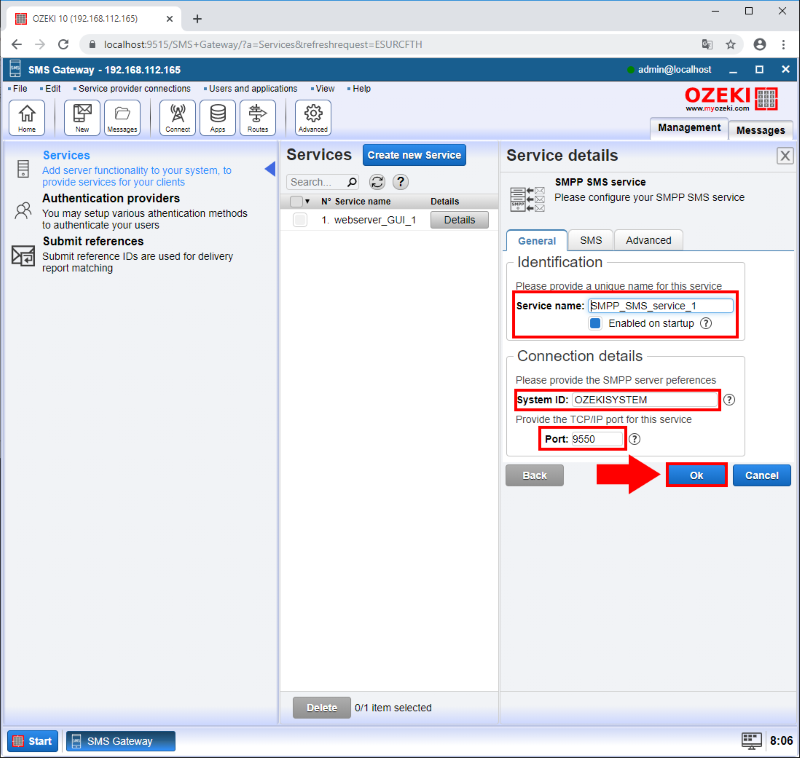The width and height of the screenshot is (800, 758).
Task: Click the Authentication providers users icon
Action: 23,211
